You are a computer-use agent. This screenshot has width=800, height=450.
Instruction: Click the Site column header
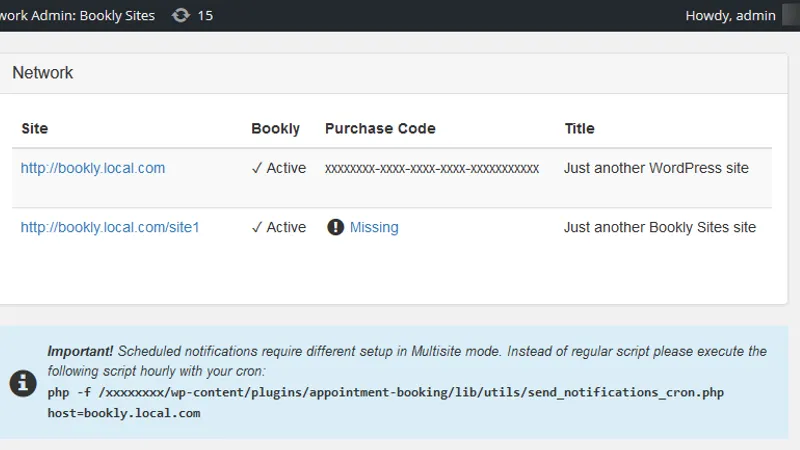[x=35, y=129]
